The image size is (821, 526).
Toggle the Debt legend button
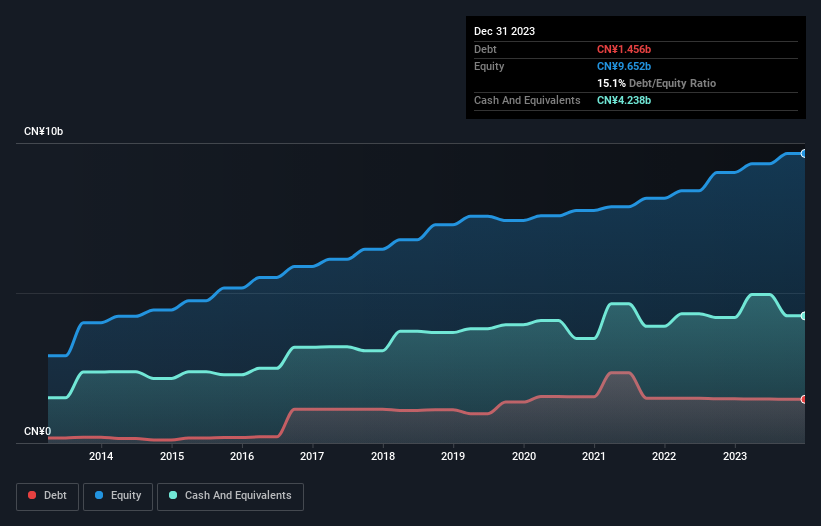[48, 496]
